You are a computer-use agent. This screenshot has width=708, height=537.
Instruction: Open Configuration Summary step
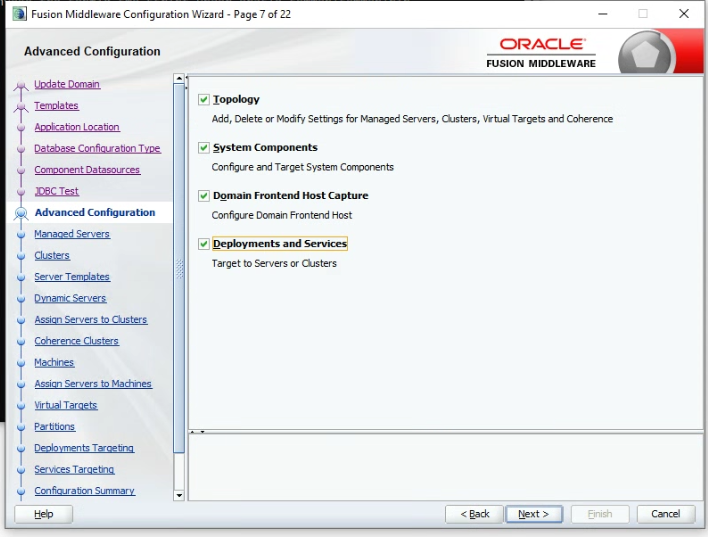[x=84, y=490]
